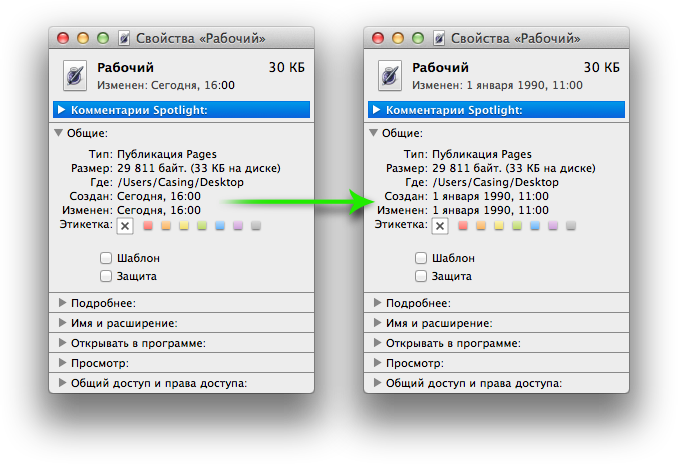Viewport: 678px width, 464px height.
Task: Choose the purple label in right window
Action: 553,225
